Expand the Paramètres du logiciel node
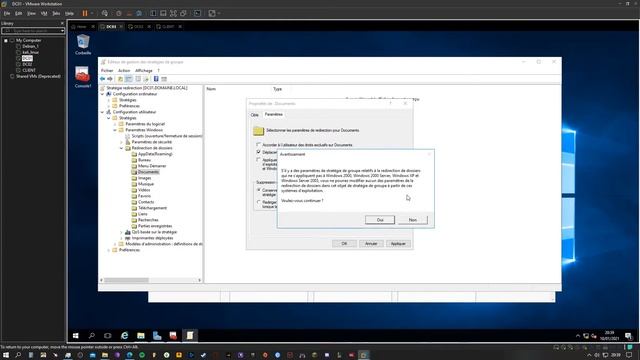 [x=115, y=124]
